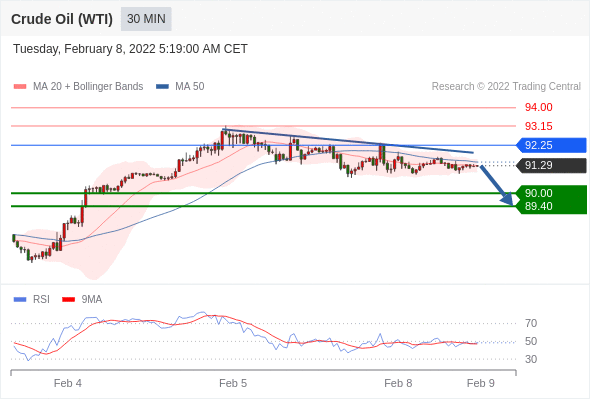Click the 93.15 red resistance label

pos(538,126)
